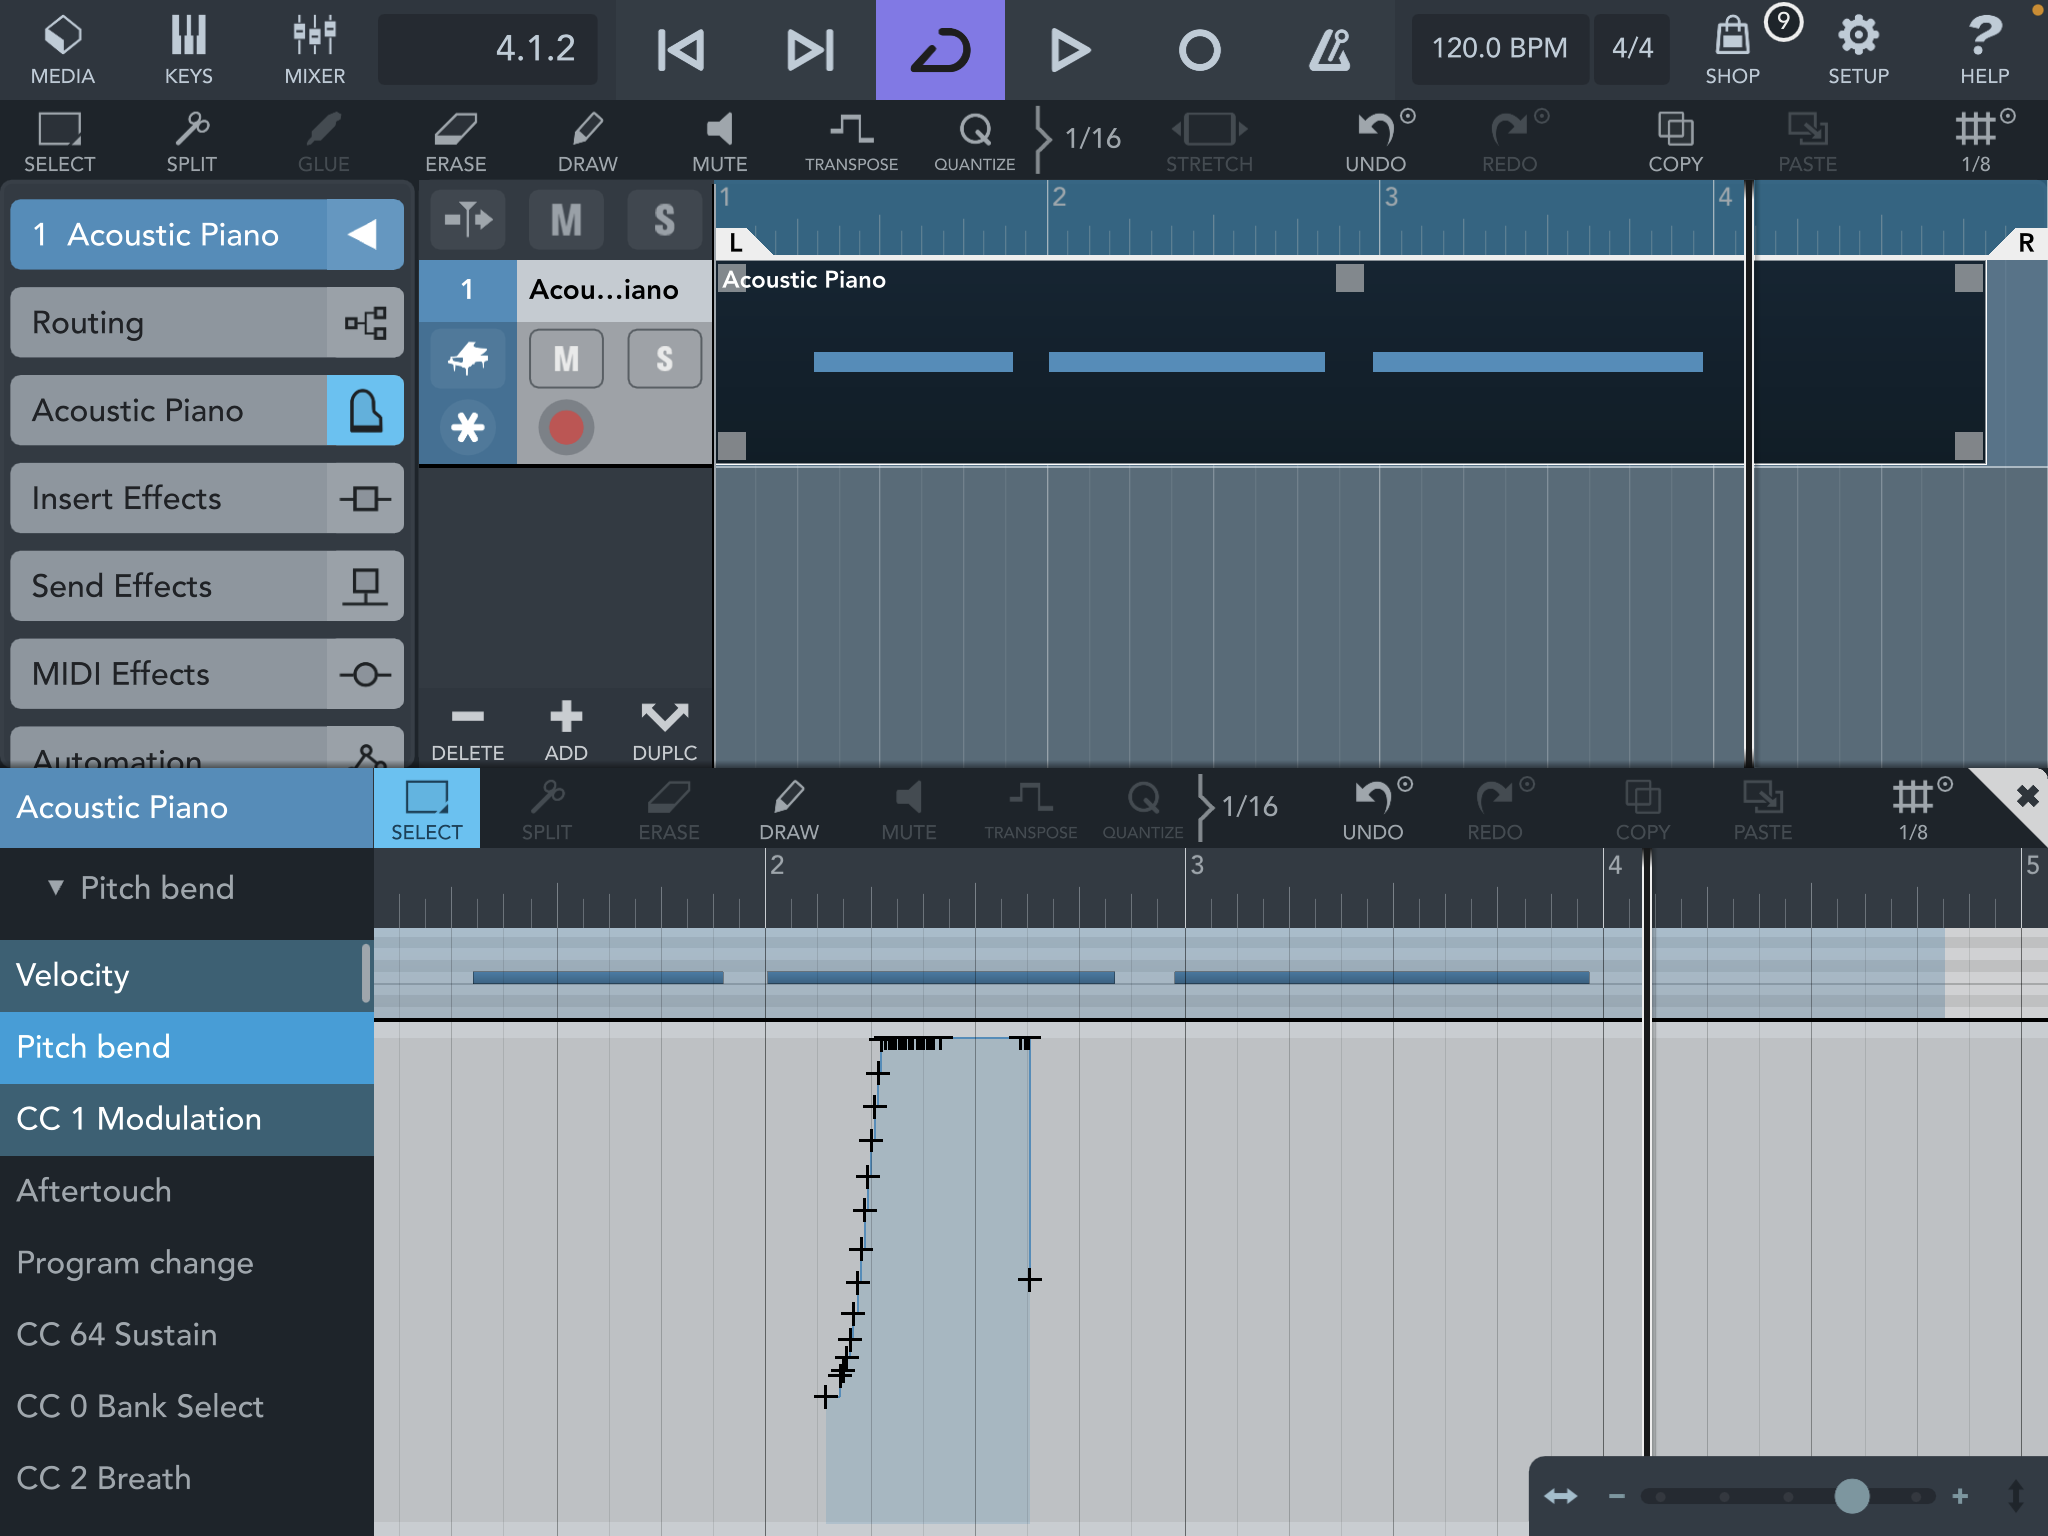
Task: Mute the Acoustic Piano track
Action: [566, 358]
